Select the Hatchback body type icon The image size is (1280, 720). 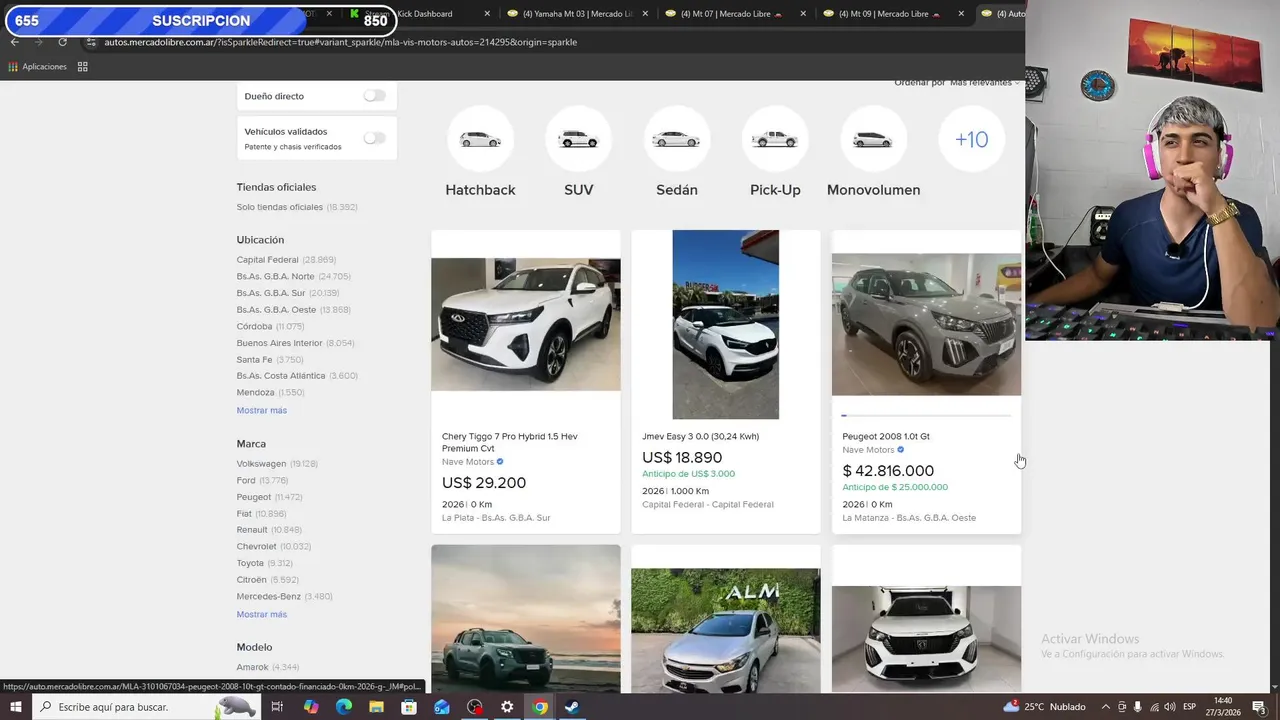click(x=480, y=139)
